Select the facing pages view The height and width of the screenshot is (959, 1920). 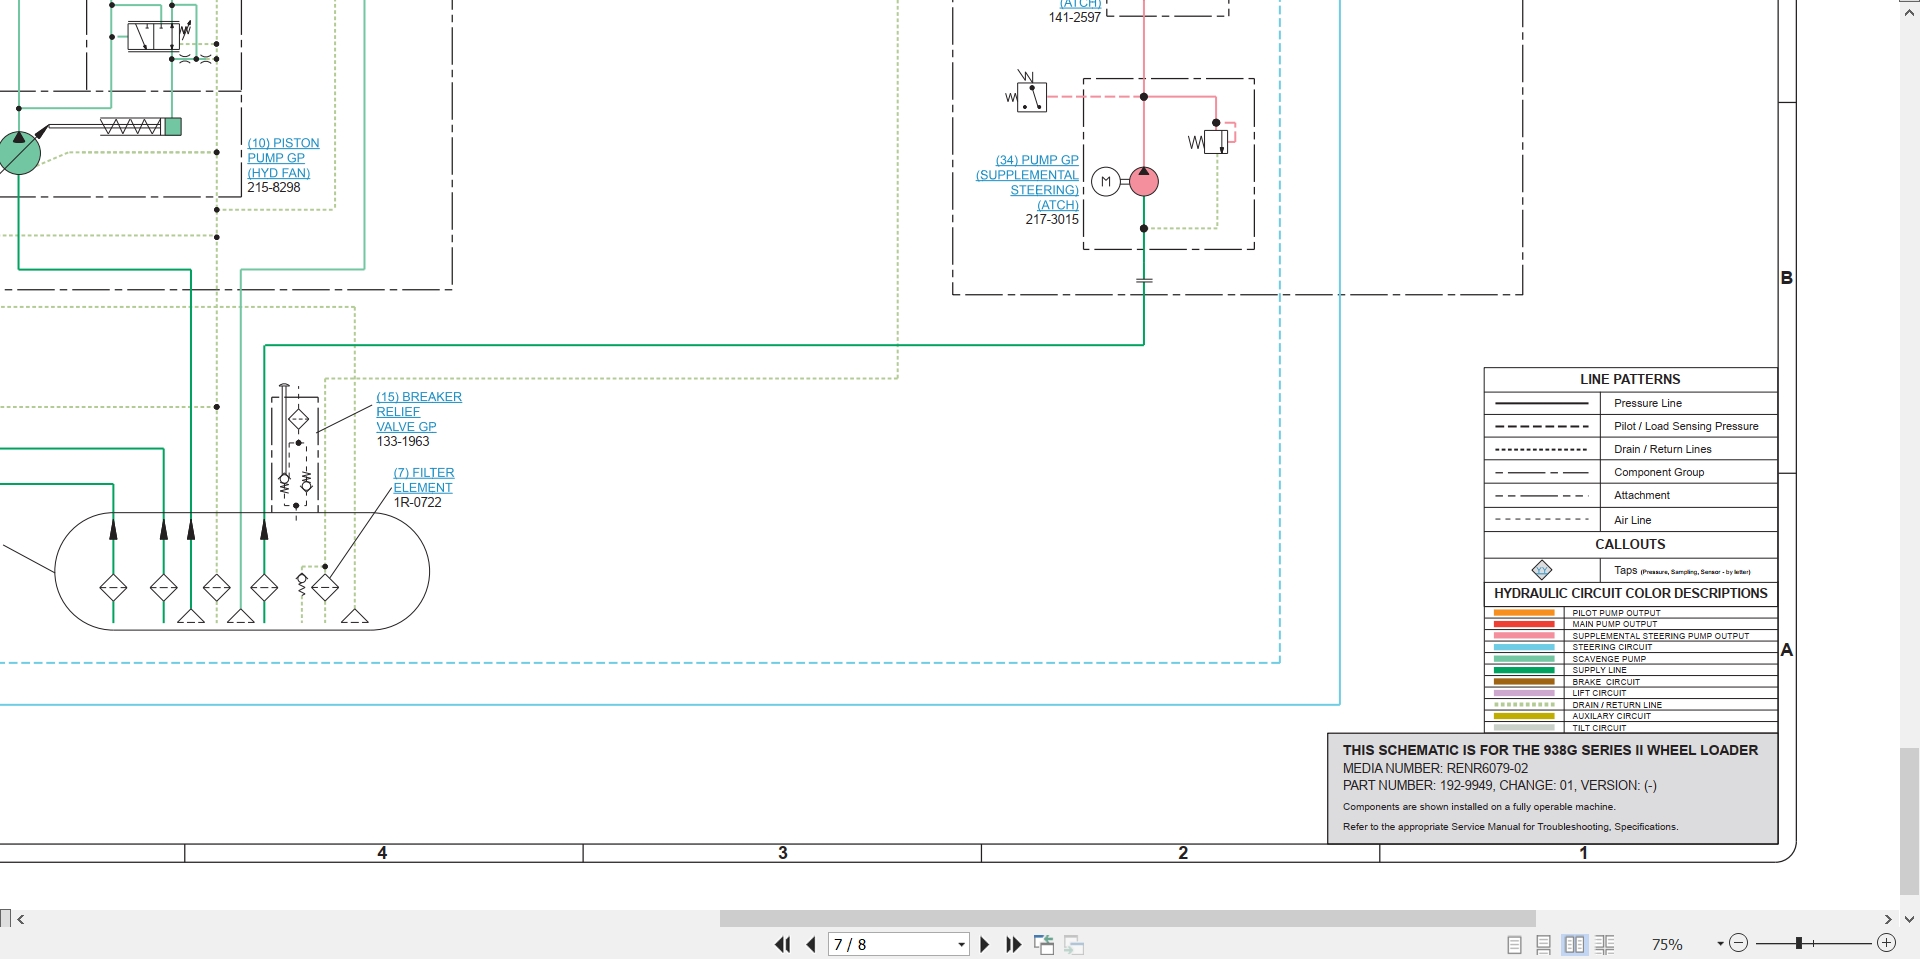pyautogui.click(x=1575, y=944)
